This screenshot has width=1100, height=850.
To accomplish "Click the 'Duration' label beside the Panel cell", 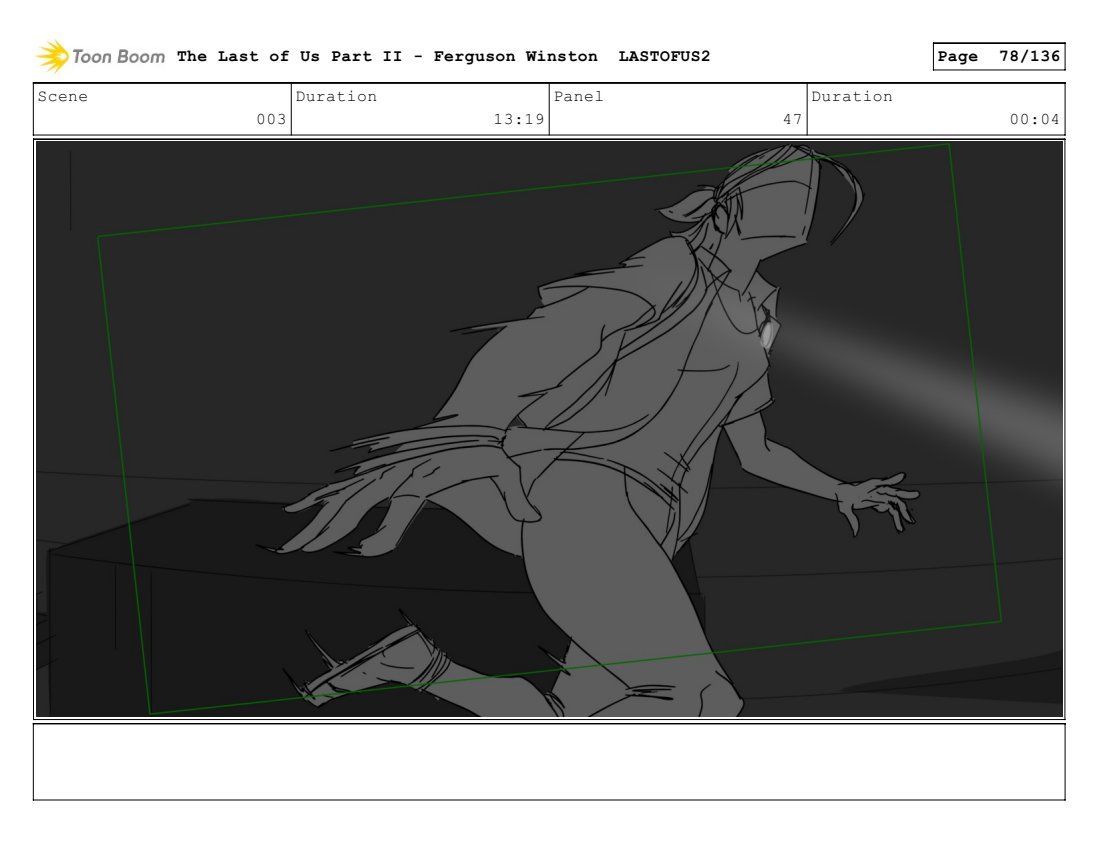I will (852, 97).
